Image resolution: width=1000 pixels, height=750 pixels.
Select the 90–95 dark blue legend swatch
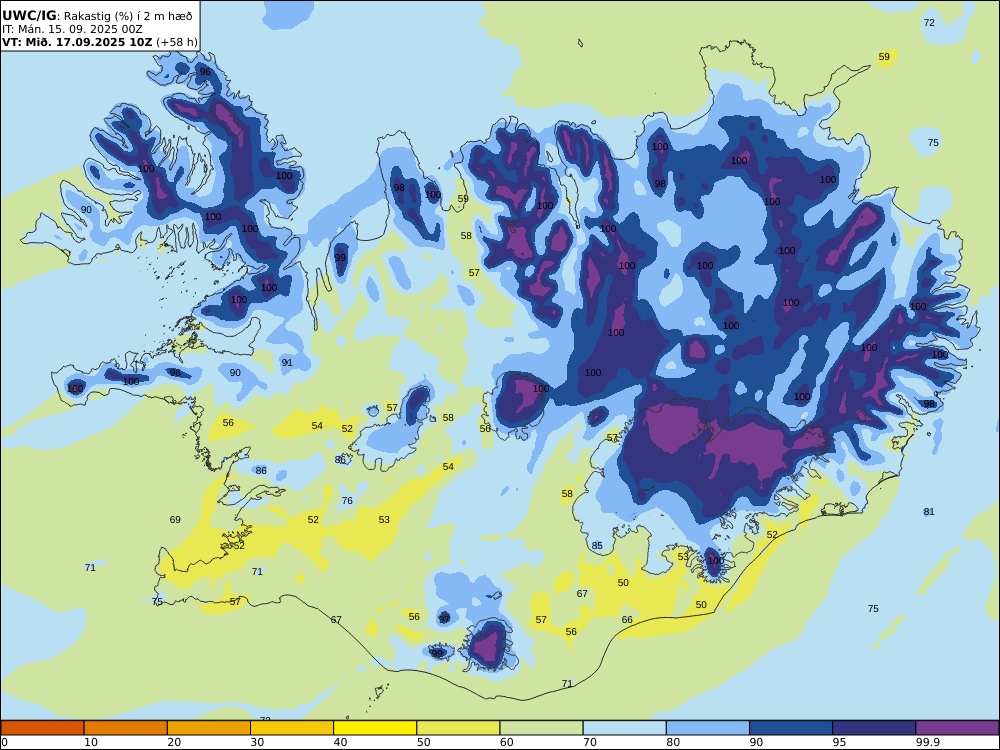(x=791, y=728)
